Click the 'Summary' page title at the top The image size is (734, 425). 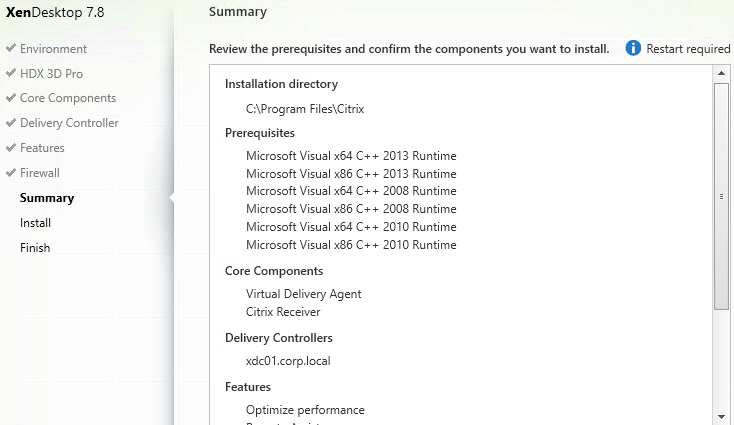coord(238,12)
